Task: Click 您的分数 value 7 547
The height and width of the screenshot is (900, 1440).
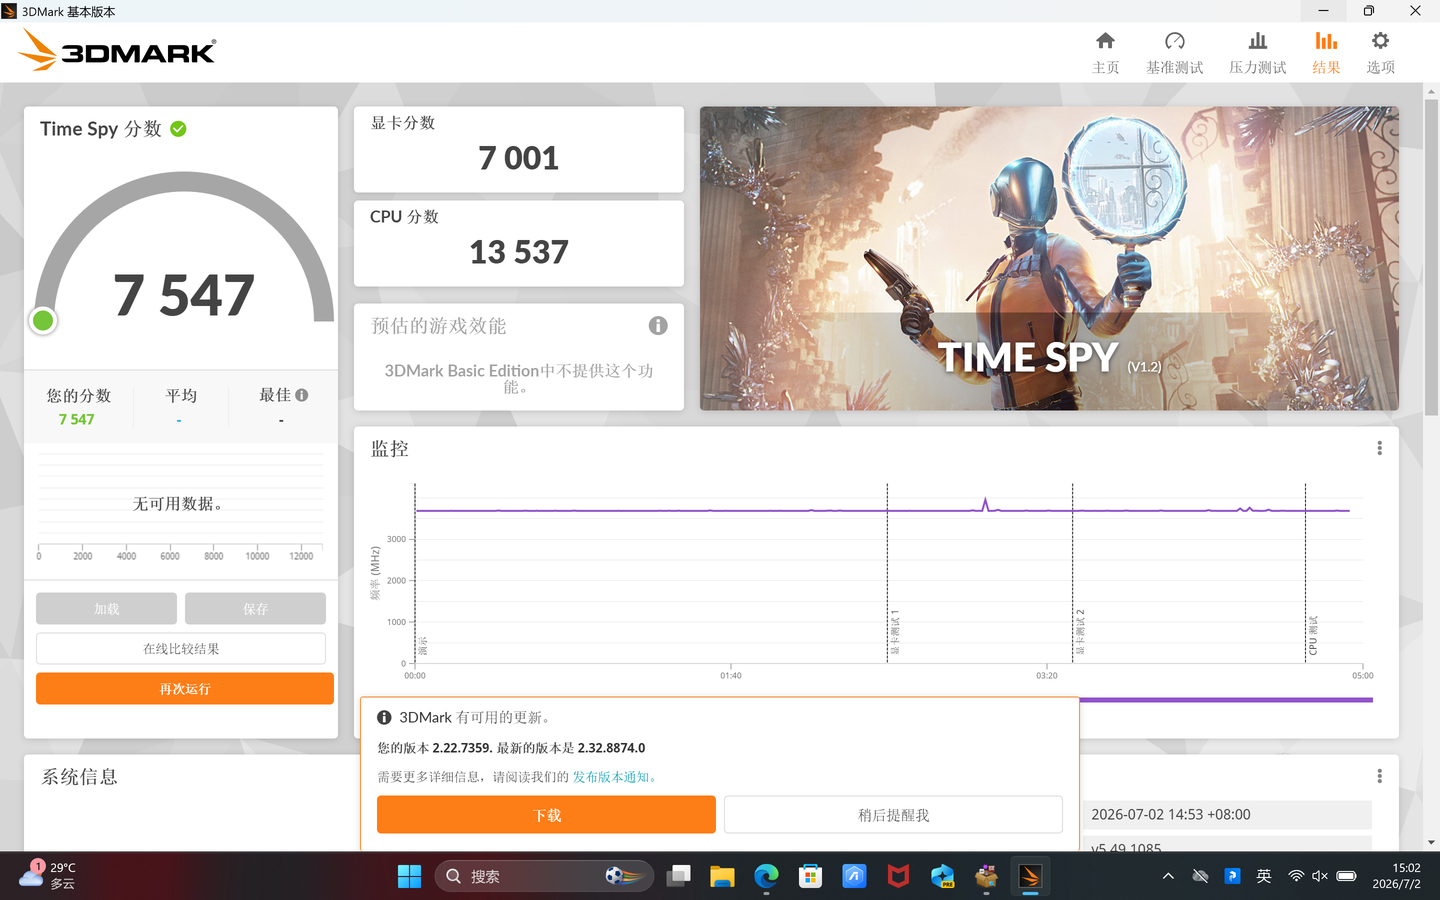Action: [x=76, y=420]
